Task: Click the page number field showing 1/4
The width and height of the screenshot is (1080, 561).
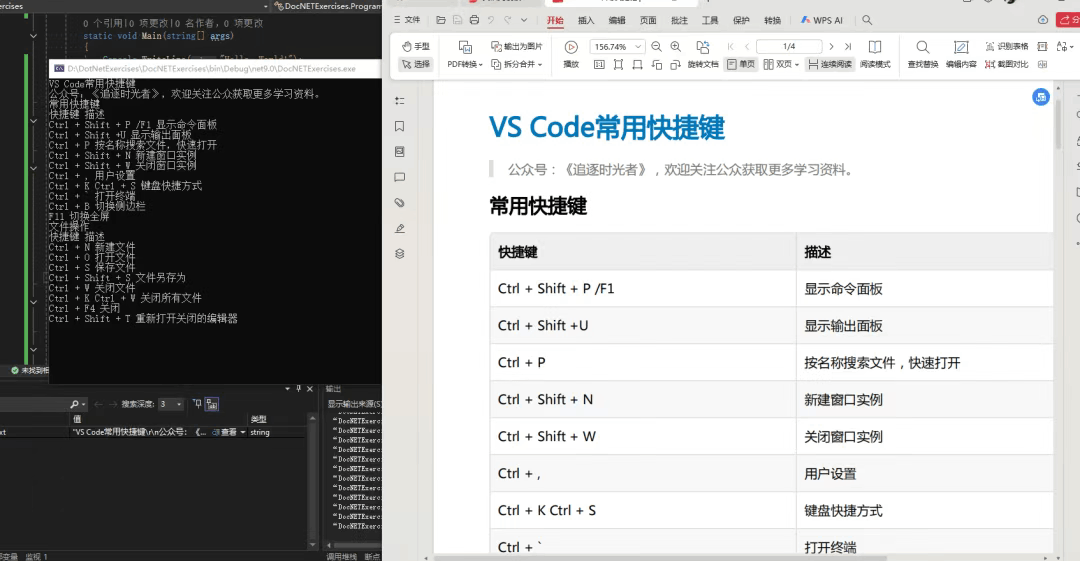Action: (789, 47)
